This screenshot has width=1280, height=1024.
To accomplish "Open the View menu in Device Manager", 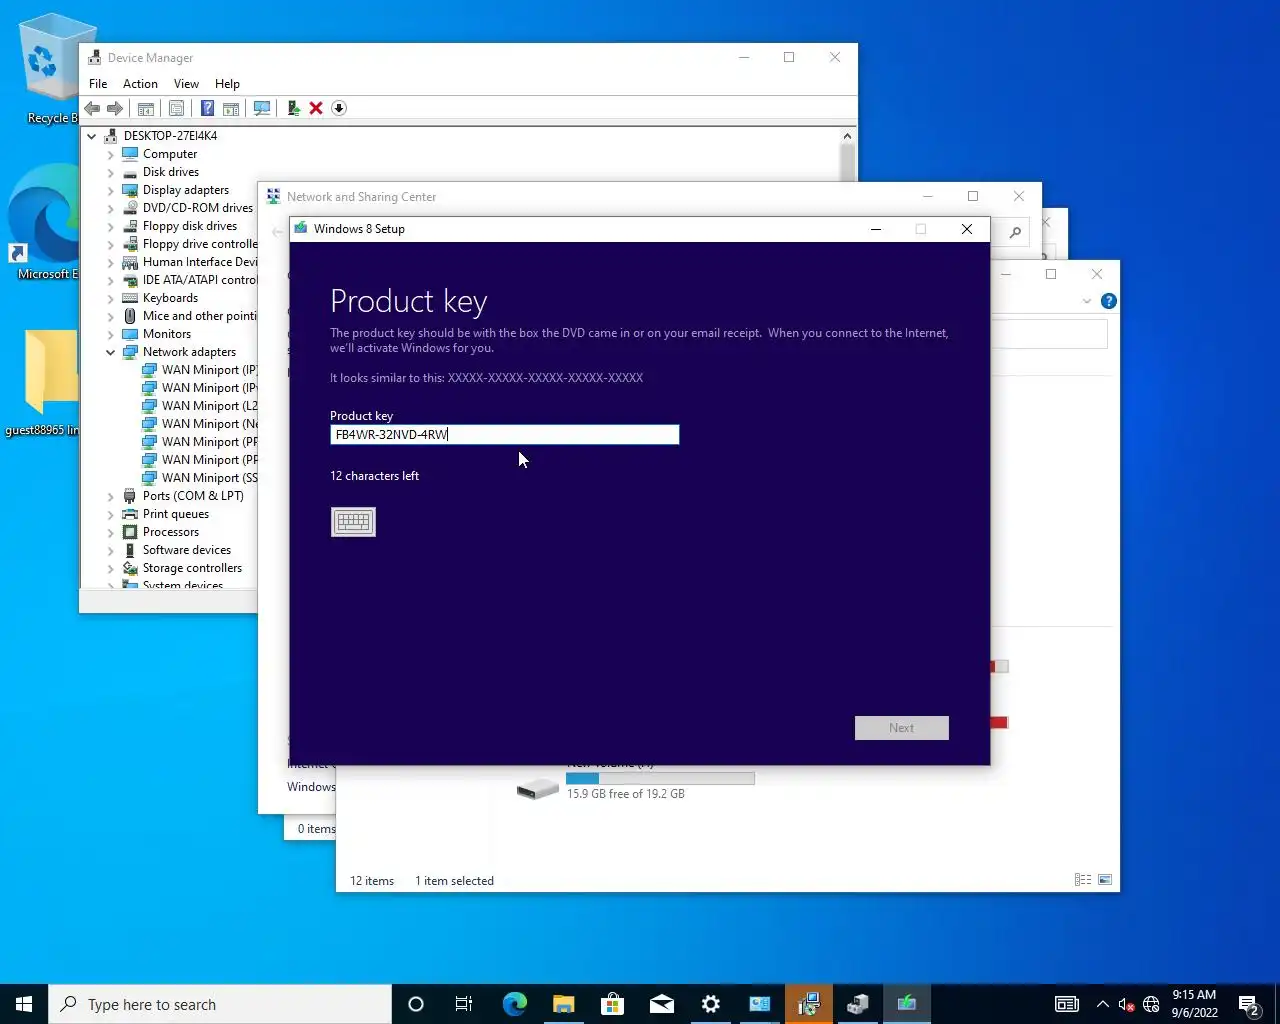I will (186, 84).
